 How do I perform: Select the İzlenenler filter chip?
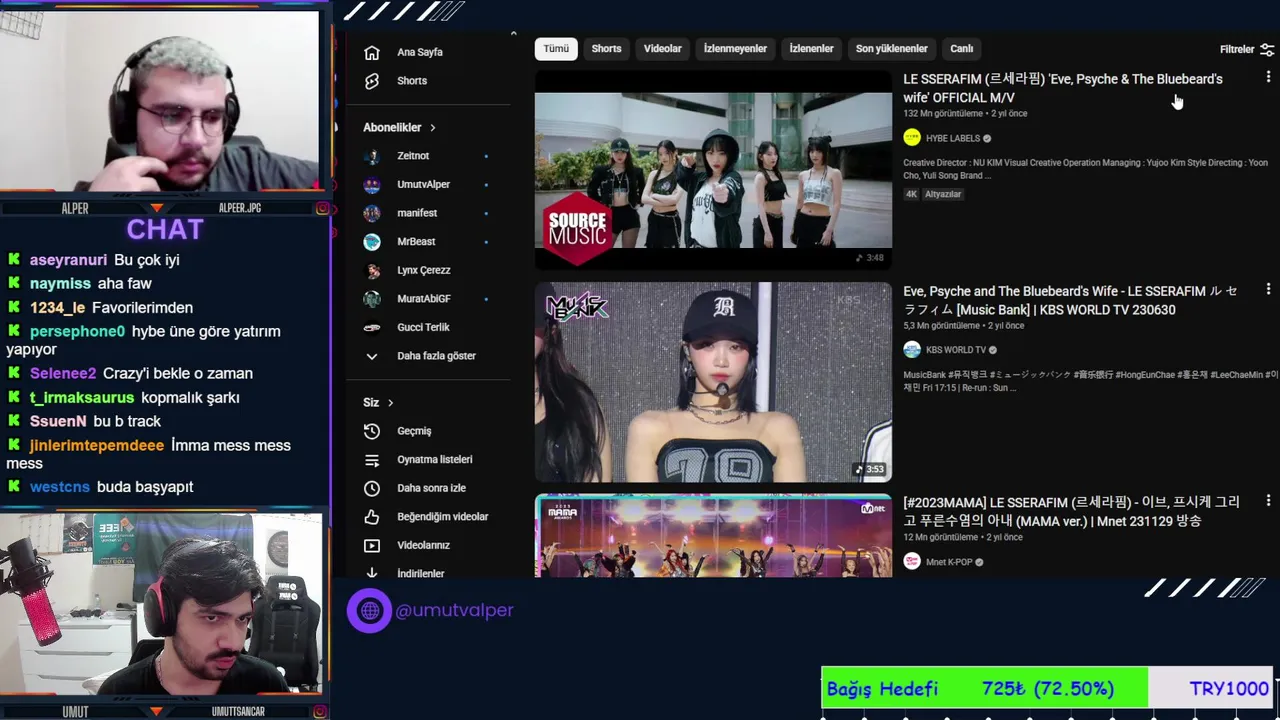click(811, 49)
